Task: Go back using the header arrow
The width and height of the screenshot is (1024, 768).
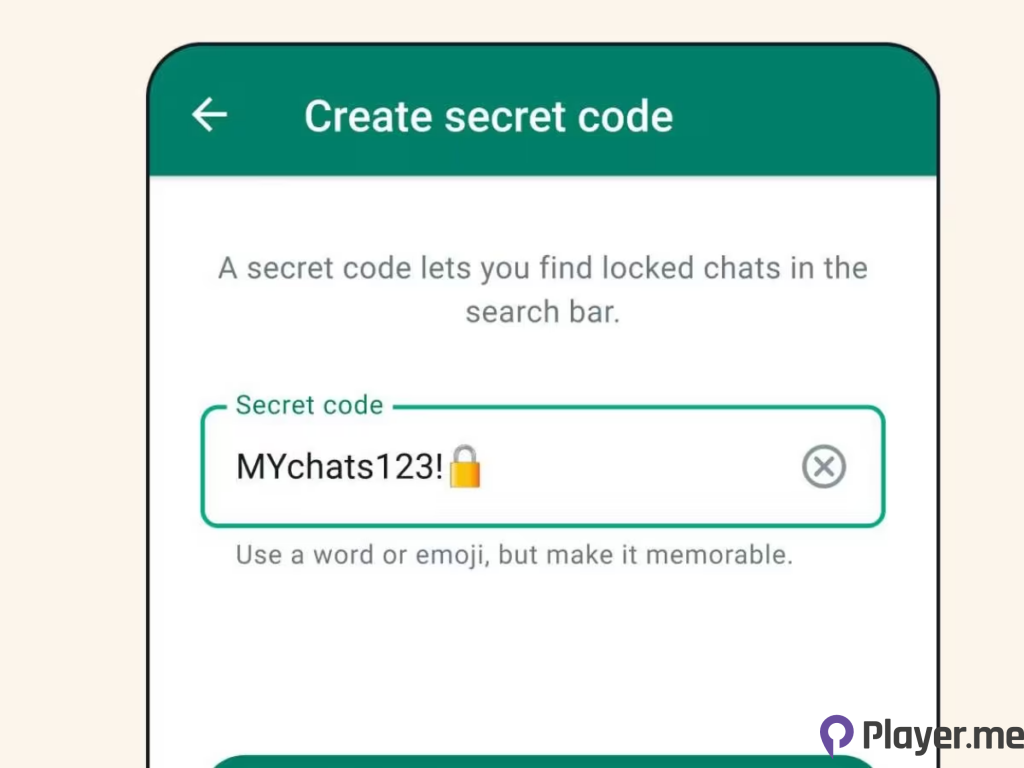Action: pyautogui.click(x=209, y=115)
